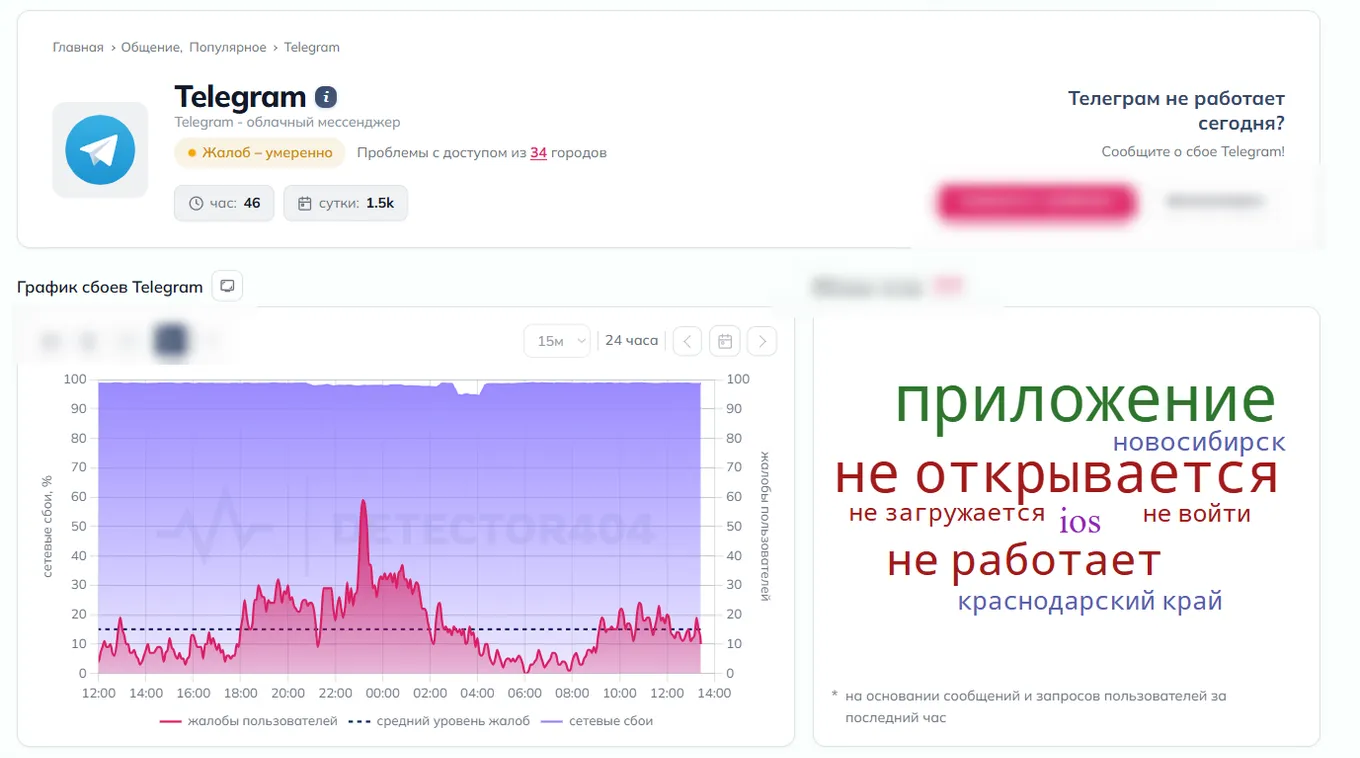Toggle сетевые сбои legend series

(597, 721)
